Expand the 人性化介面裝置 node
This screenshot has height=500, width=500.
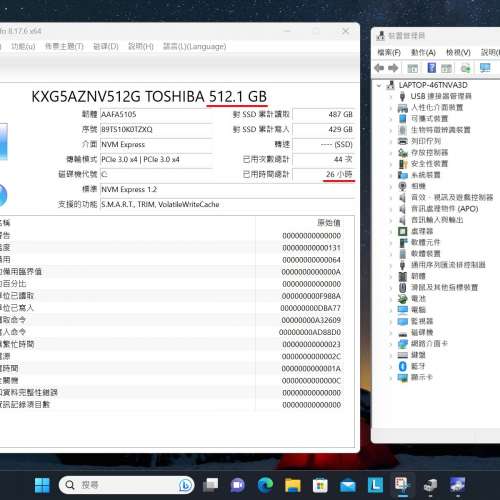pyautogui.click(x=391, y=108)
